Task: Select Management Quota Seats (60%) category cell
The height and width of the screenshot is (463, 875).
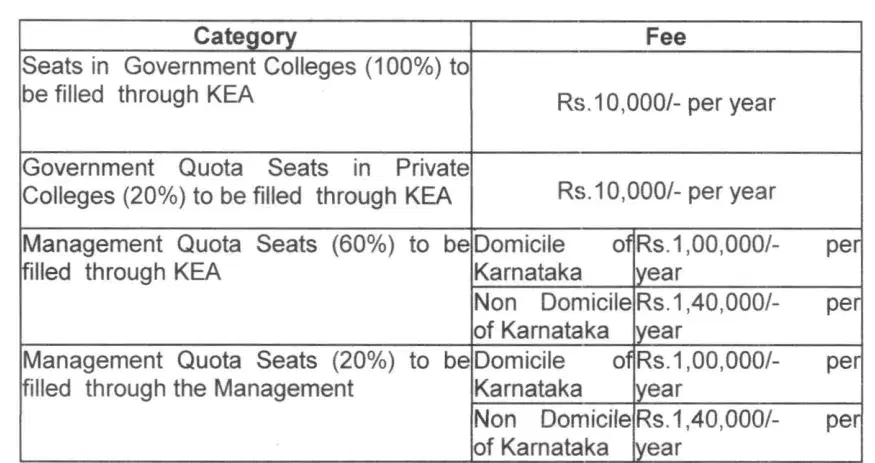Action: pos(245,259)
